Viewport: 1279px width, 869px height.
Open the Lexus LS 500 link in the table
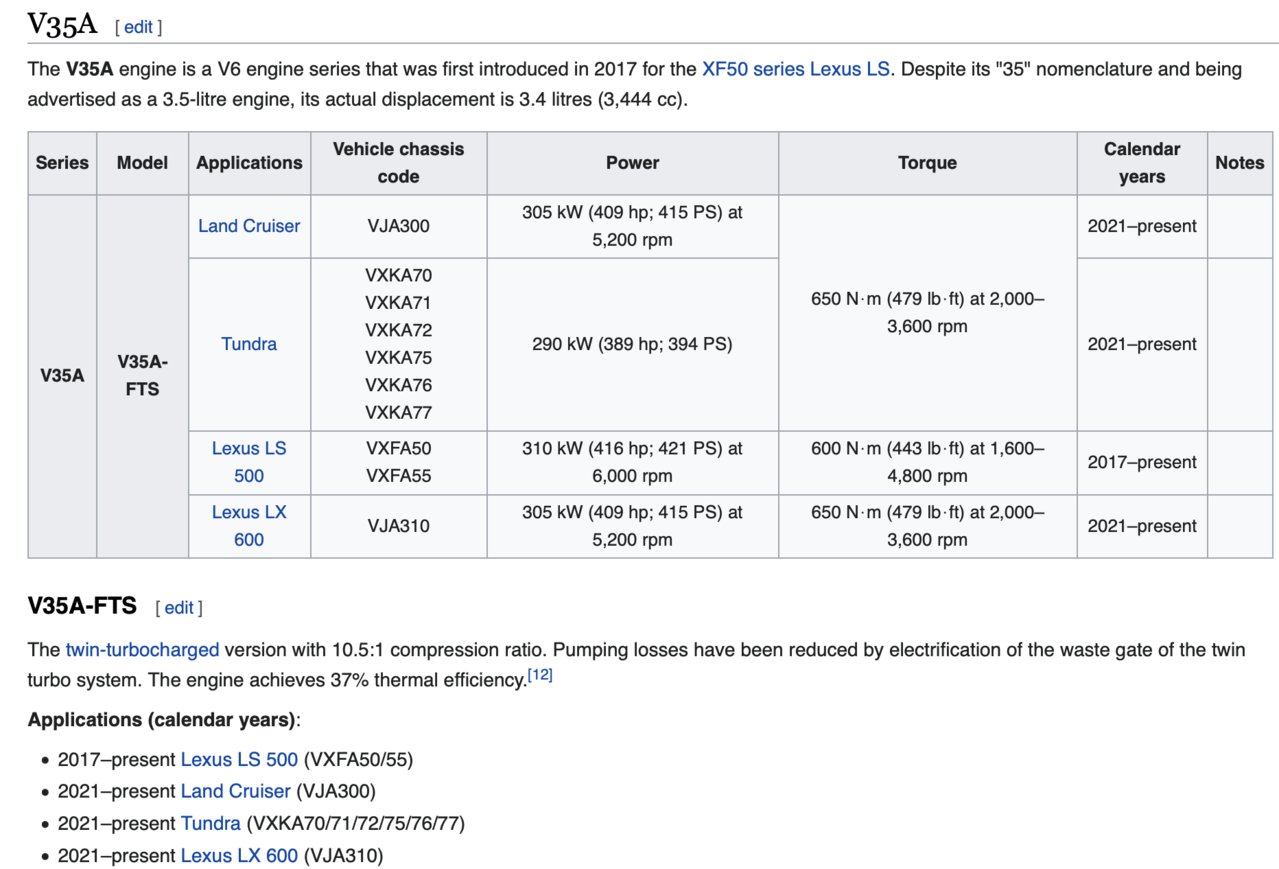[x=249, y=462]
